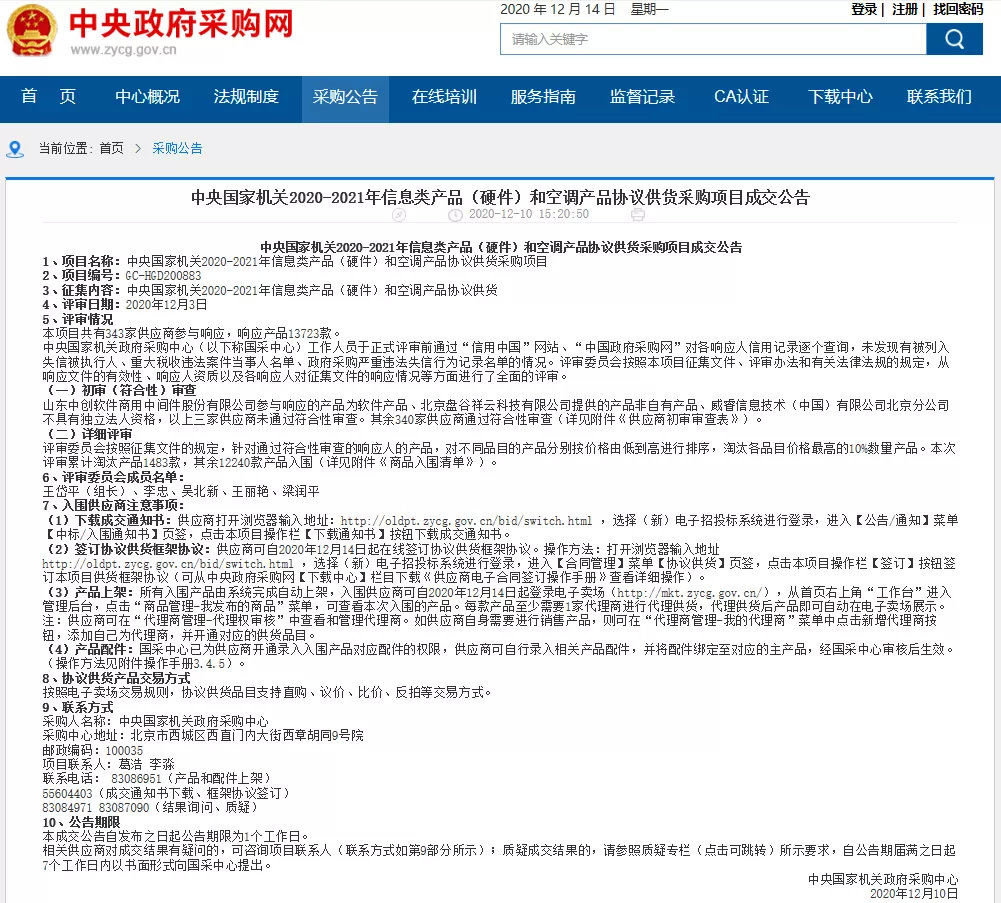Click the blue location pin icon
Viewport: 1001px width, 903px height.
click(x=15, y=149)
